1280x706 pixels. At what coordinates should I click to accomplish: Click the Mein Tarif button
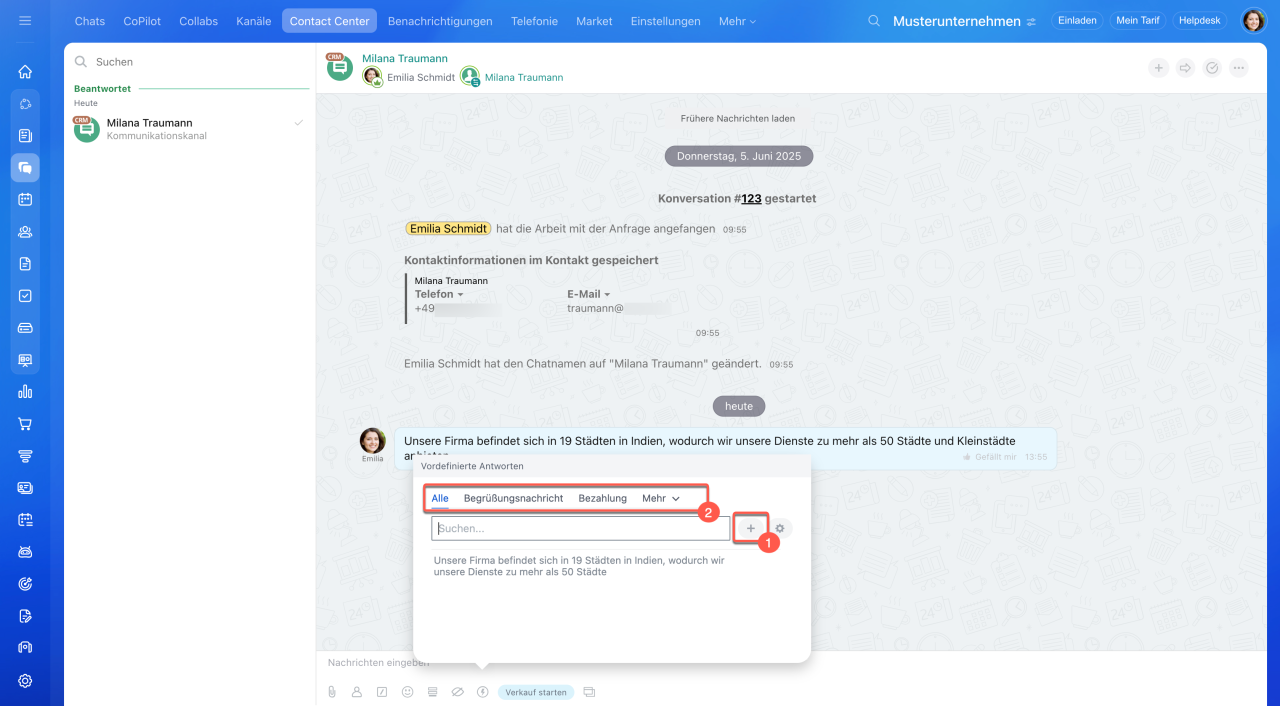click(1138, 21)
